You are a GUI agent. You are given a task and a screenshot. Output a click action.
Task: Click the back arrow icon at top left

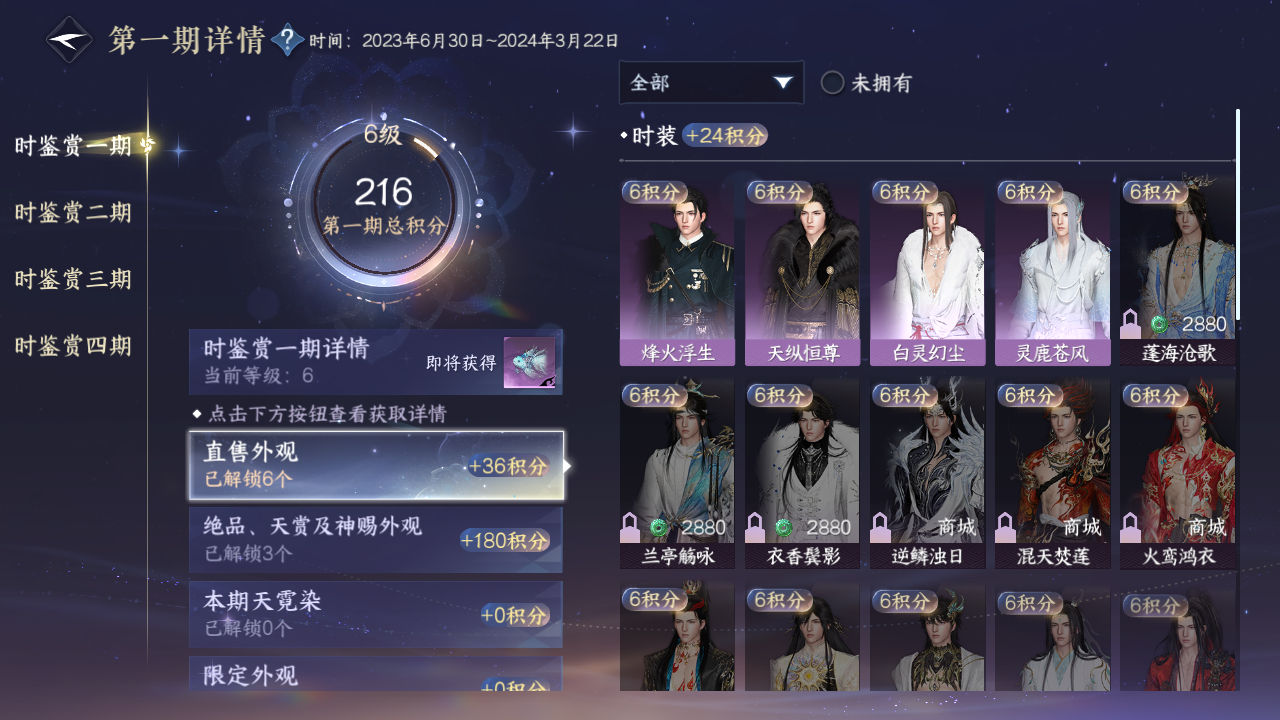pyautogui.click(x=70, y=40)
